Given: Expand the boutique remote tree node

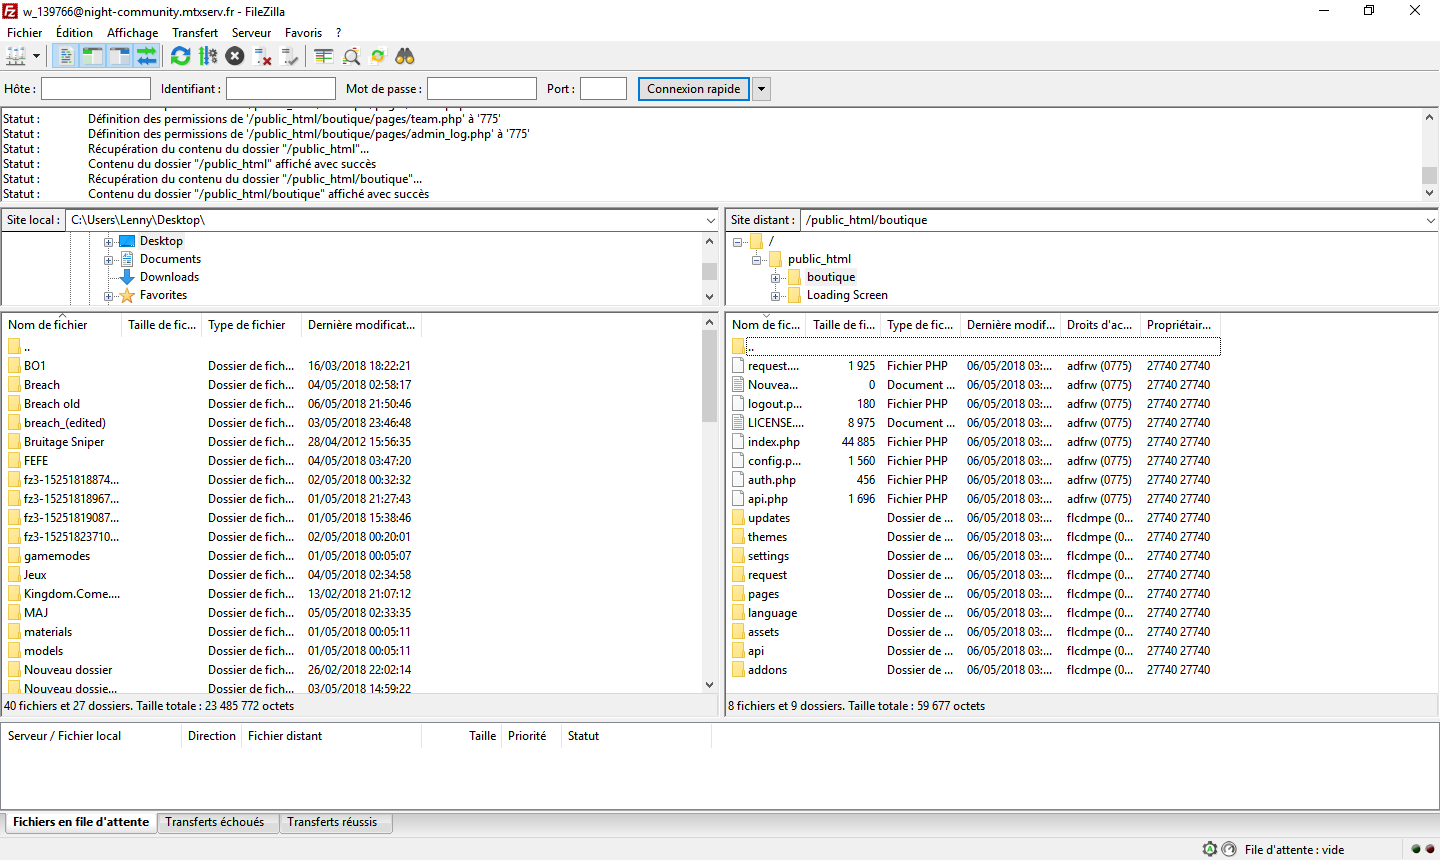Looking at the screenshot, I should [x=776, y=278].
